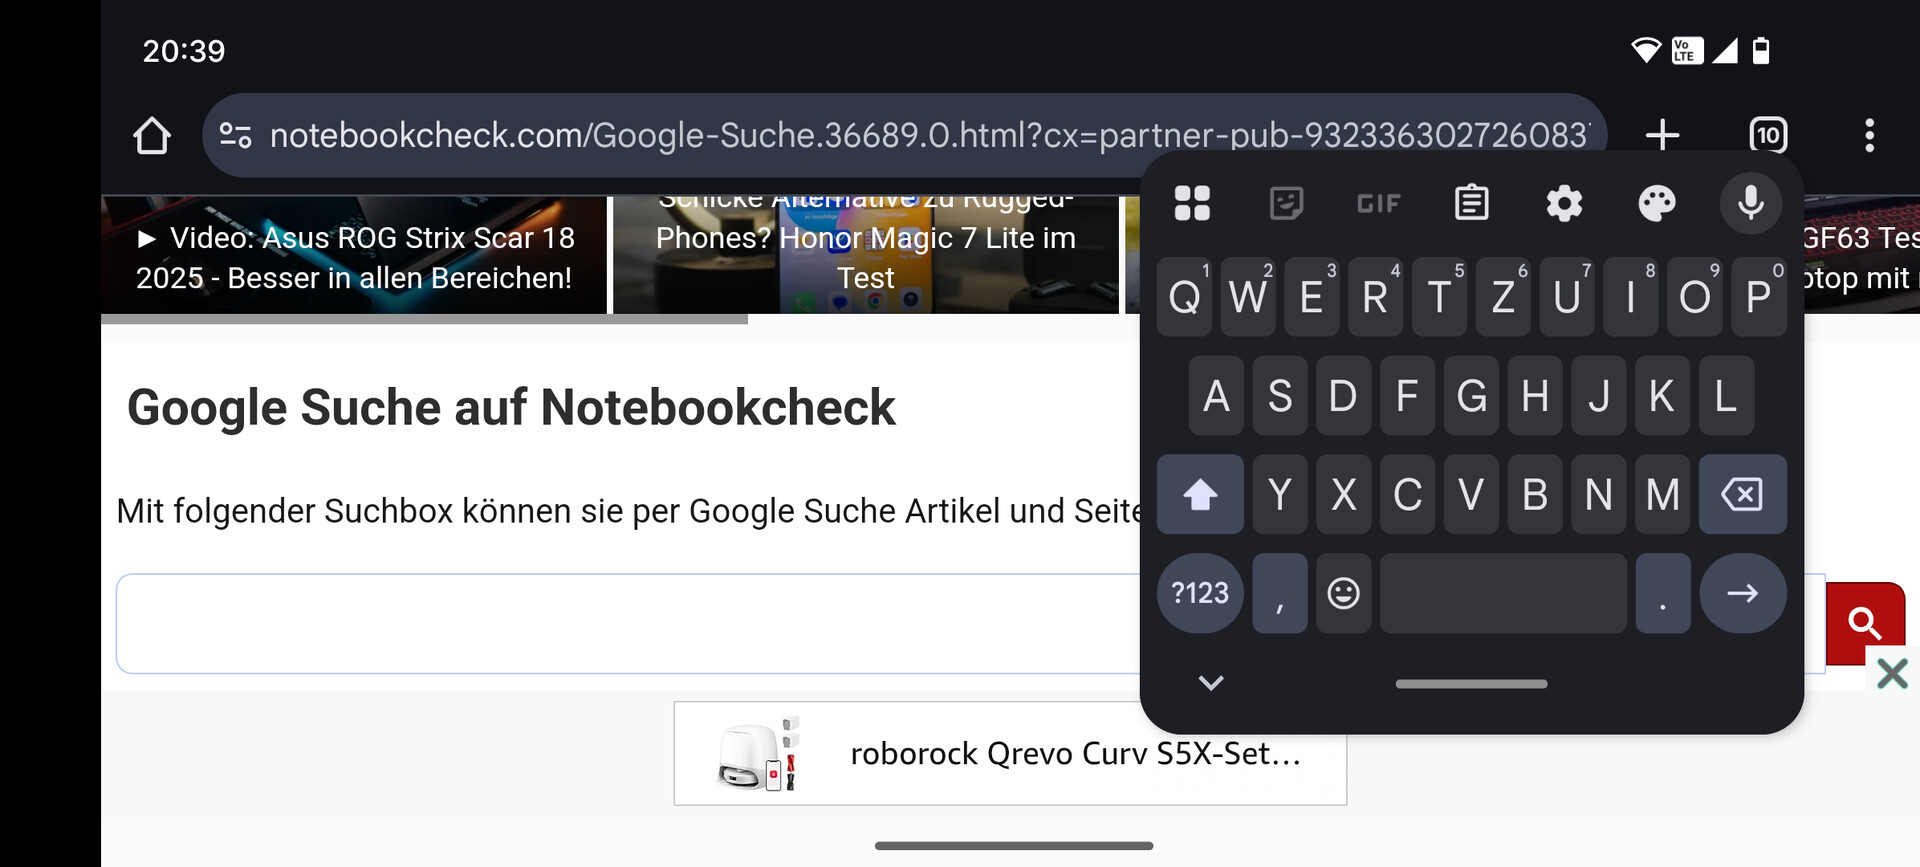Image resolution: width=1920 pixels, height=867 pixels.
Task: Tap the K key
Action: coord(1663,396)
